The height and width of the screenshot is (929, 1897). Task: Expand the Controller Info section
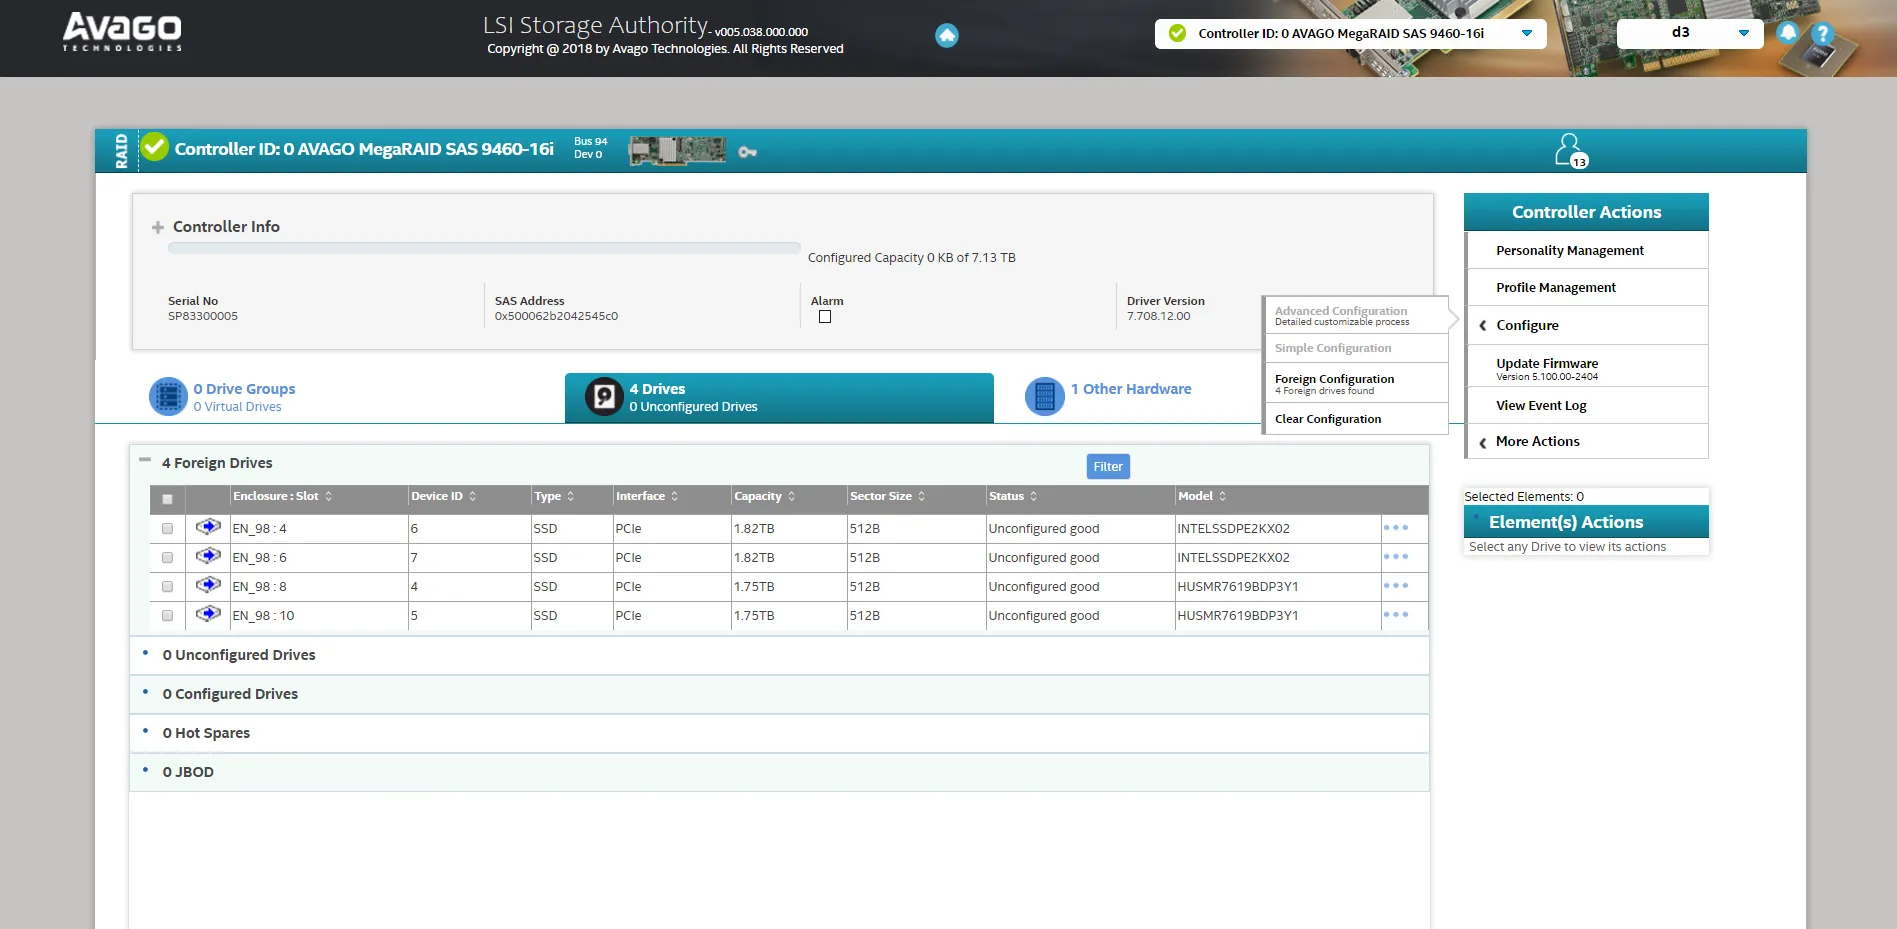click(x=157, y=227)
